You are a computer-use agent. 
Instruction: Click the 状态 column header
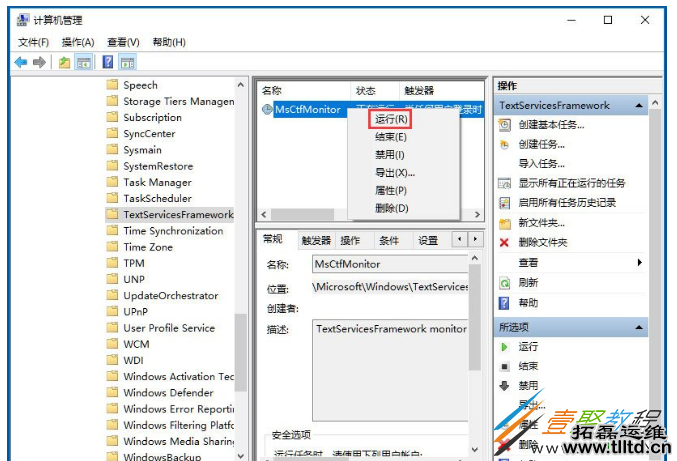coord(374,91)
